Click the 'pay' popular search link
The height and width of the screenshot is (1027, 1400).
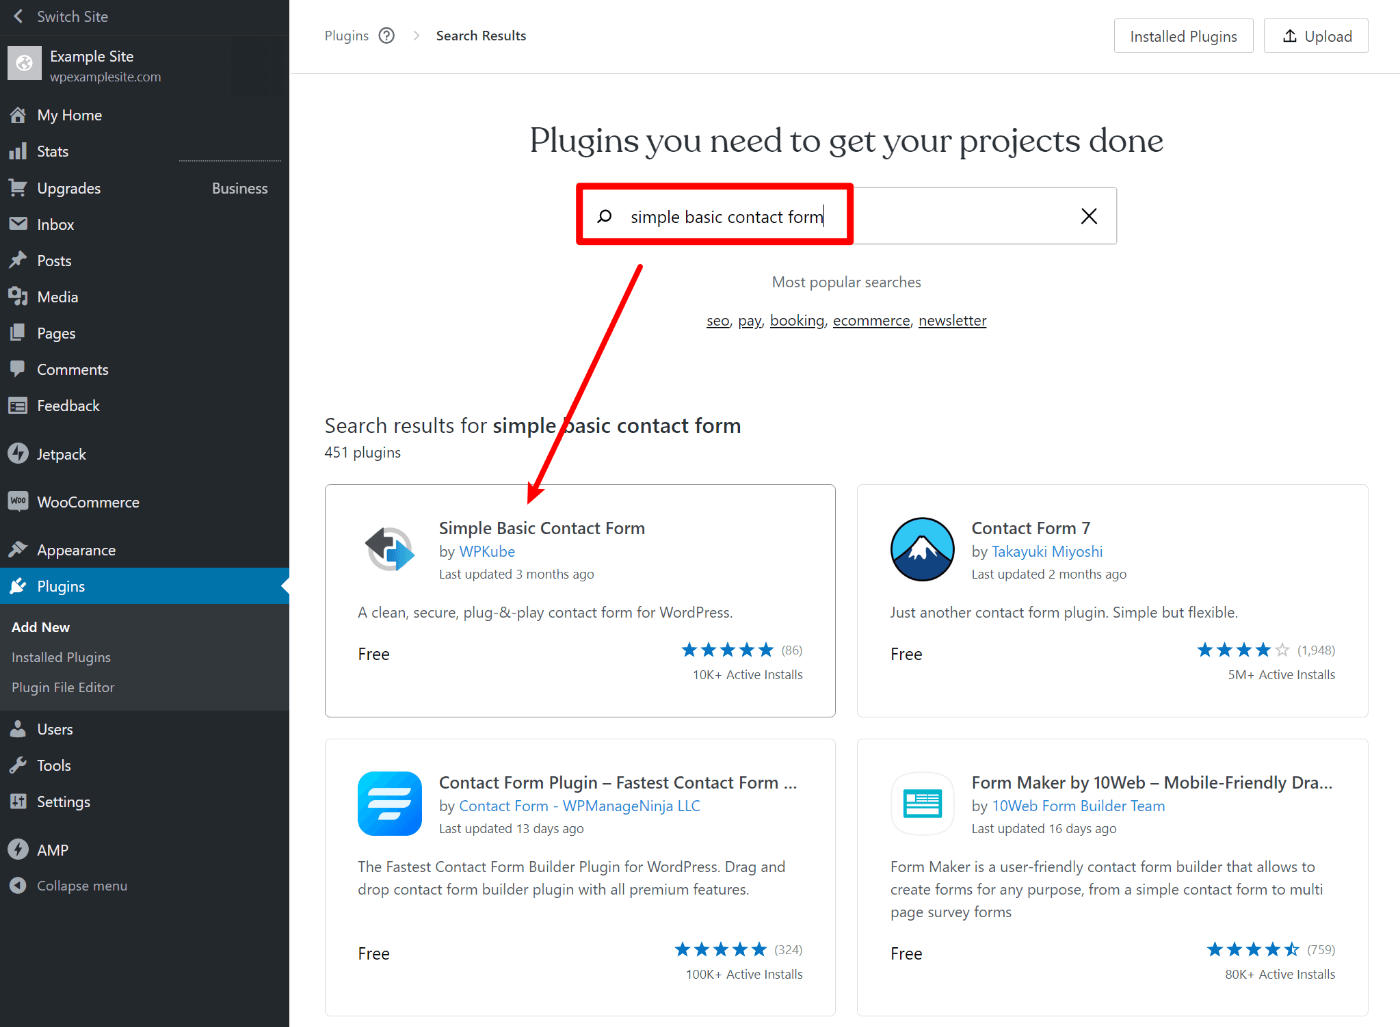(x=750, y=320)
